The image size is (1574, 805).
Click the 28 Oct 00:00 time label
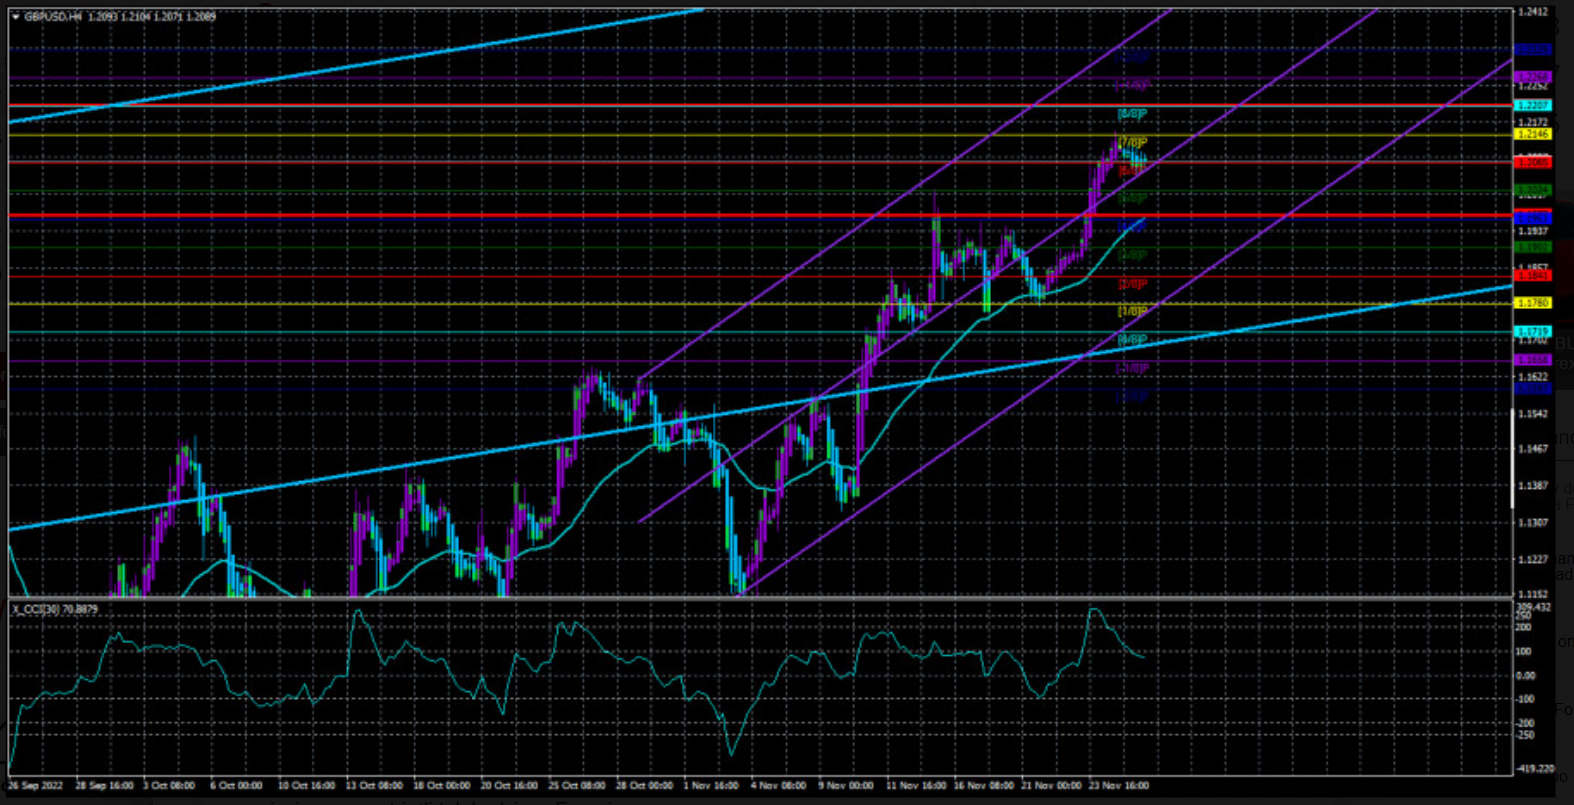(x=645, y=786)
